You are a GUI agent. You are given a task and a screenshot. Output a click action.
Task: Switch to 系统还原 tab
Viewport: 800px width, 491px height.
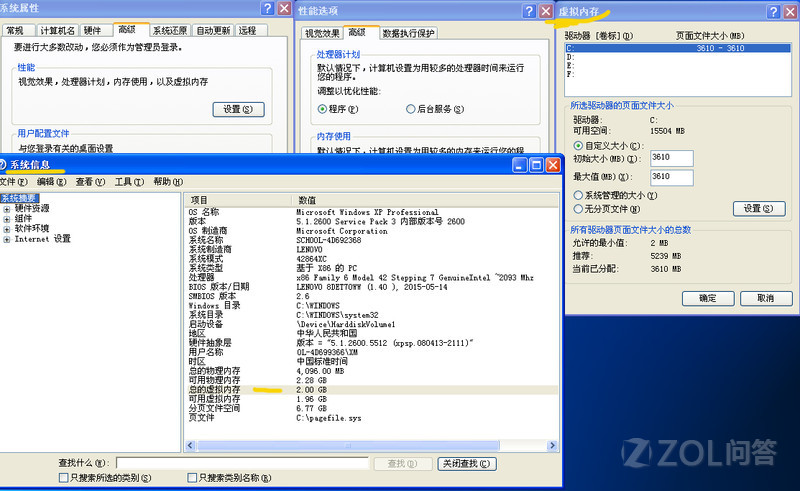coord(170,31)
